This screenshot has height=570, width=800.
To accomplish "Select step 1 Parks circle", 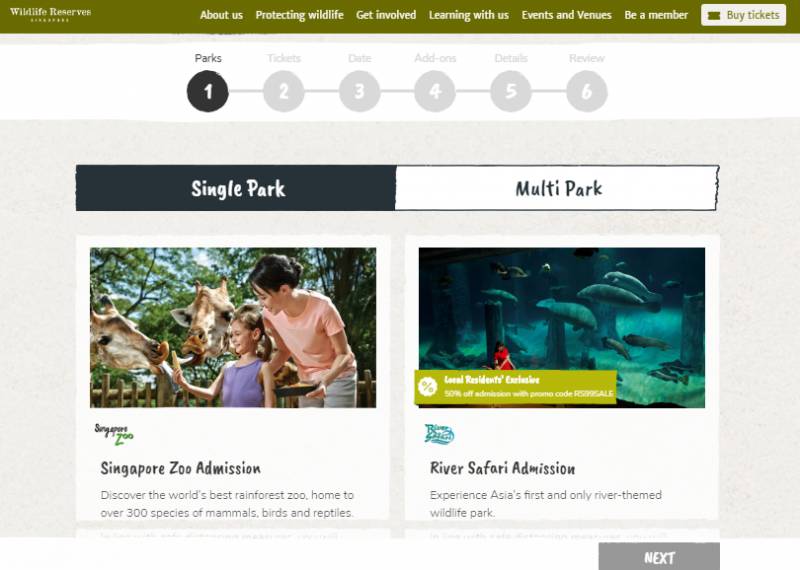I will [x=208, y=91].
